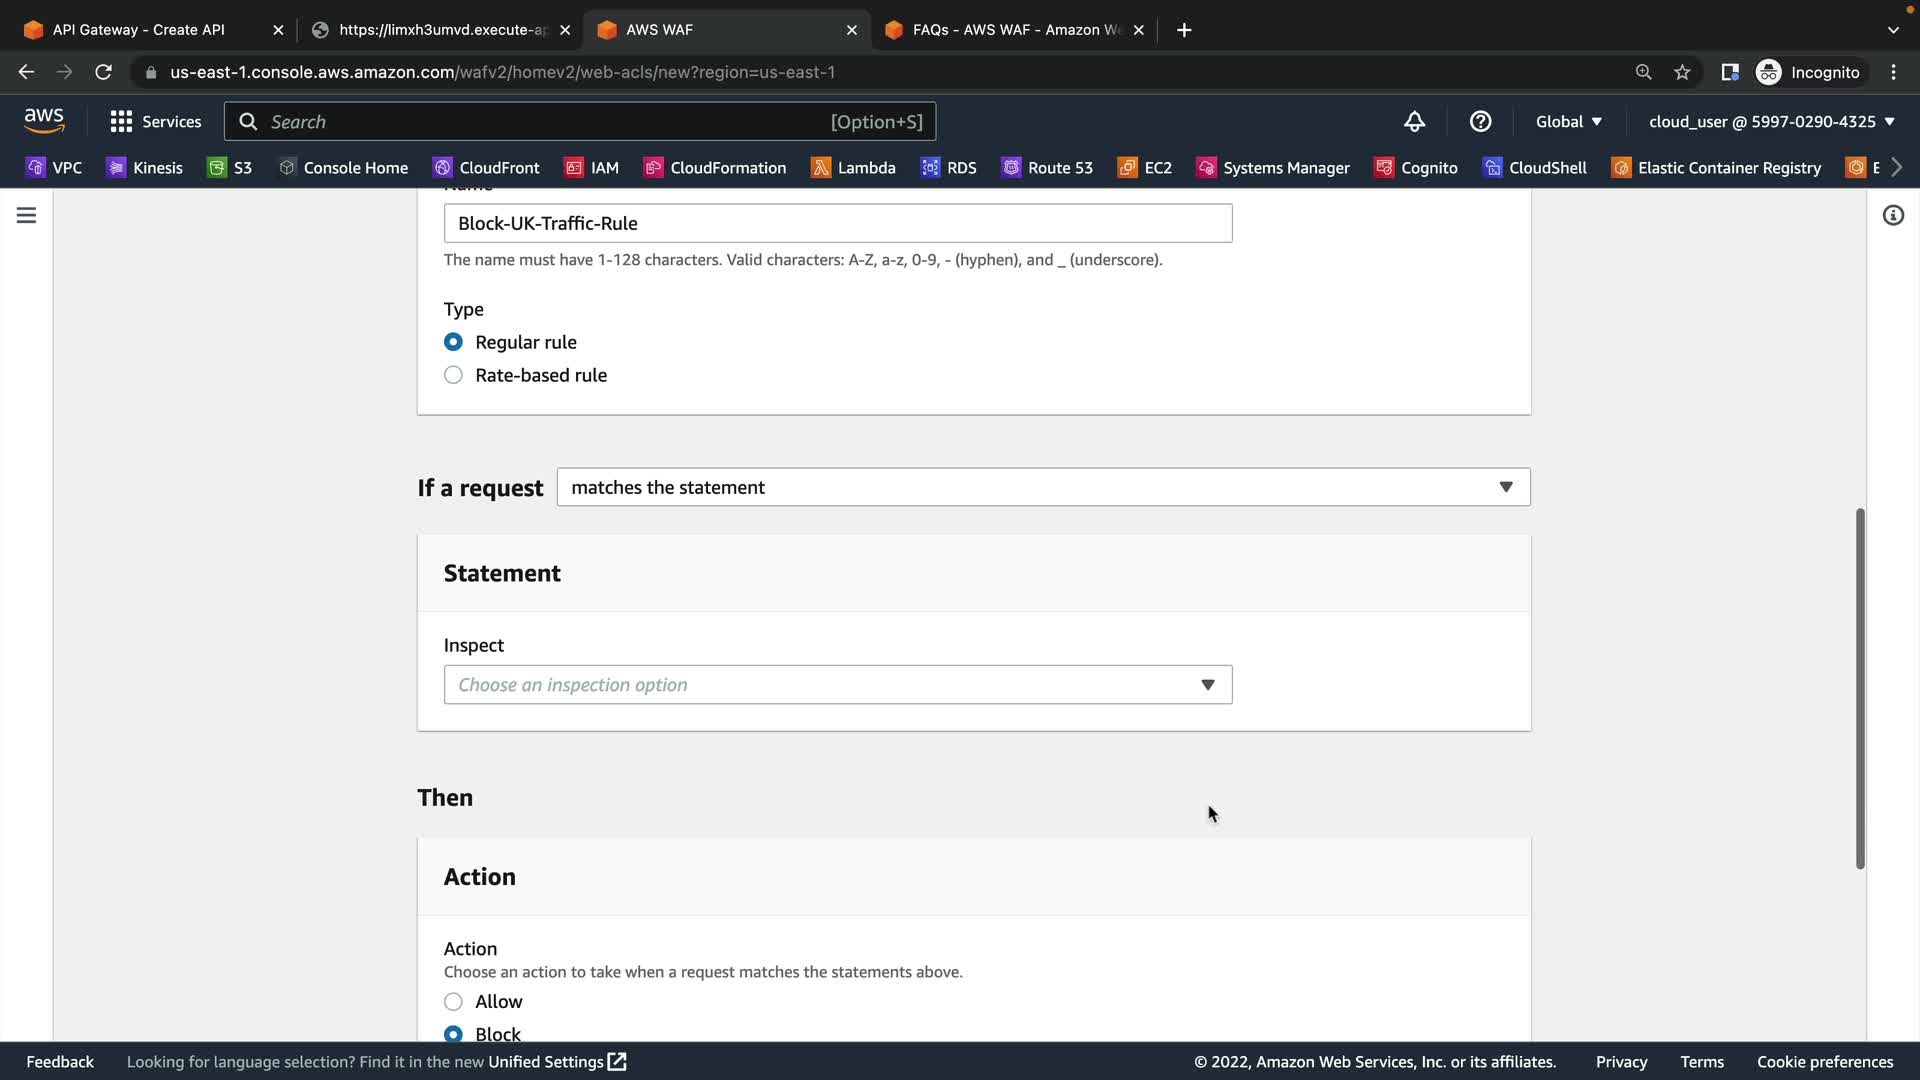Viewport: 1920px width, 1080px height.
Task: Open the Global region selector
Action: (1568, 122)
